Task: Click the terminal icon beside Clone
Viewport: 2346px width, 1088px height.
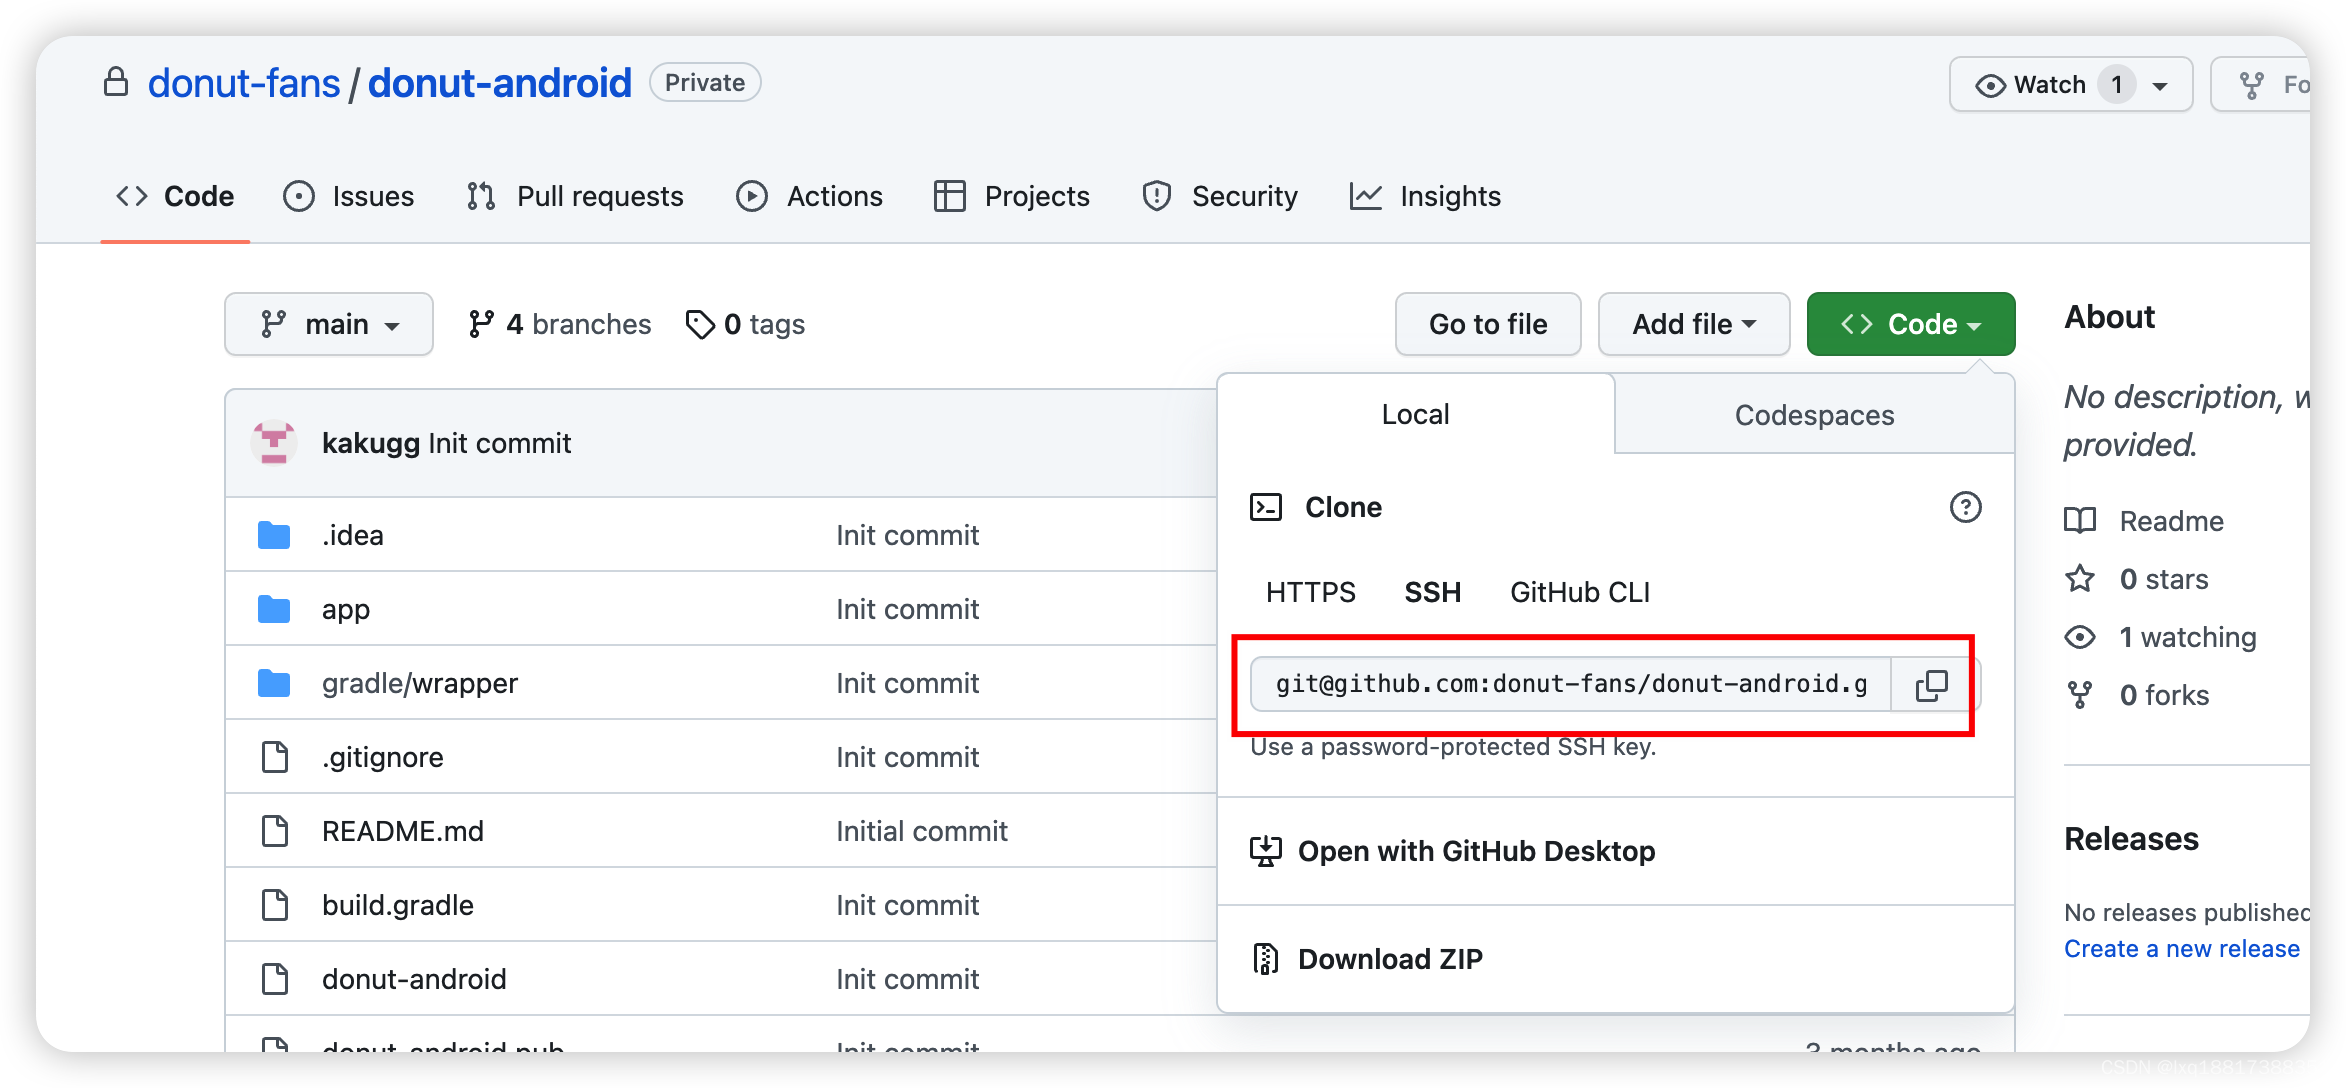Action: click(x=1265, y=508)
